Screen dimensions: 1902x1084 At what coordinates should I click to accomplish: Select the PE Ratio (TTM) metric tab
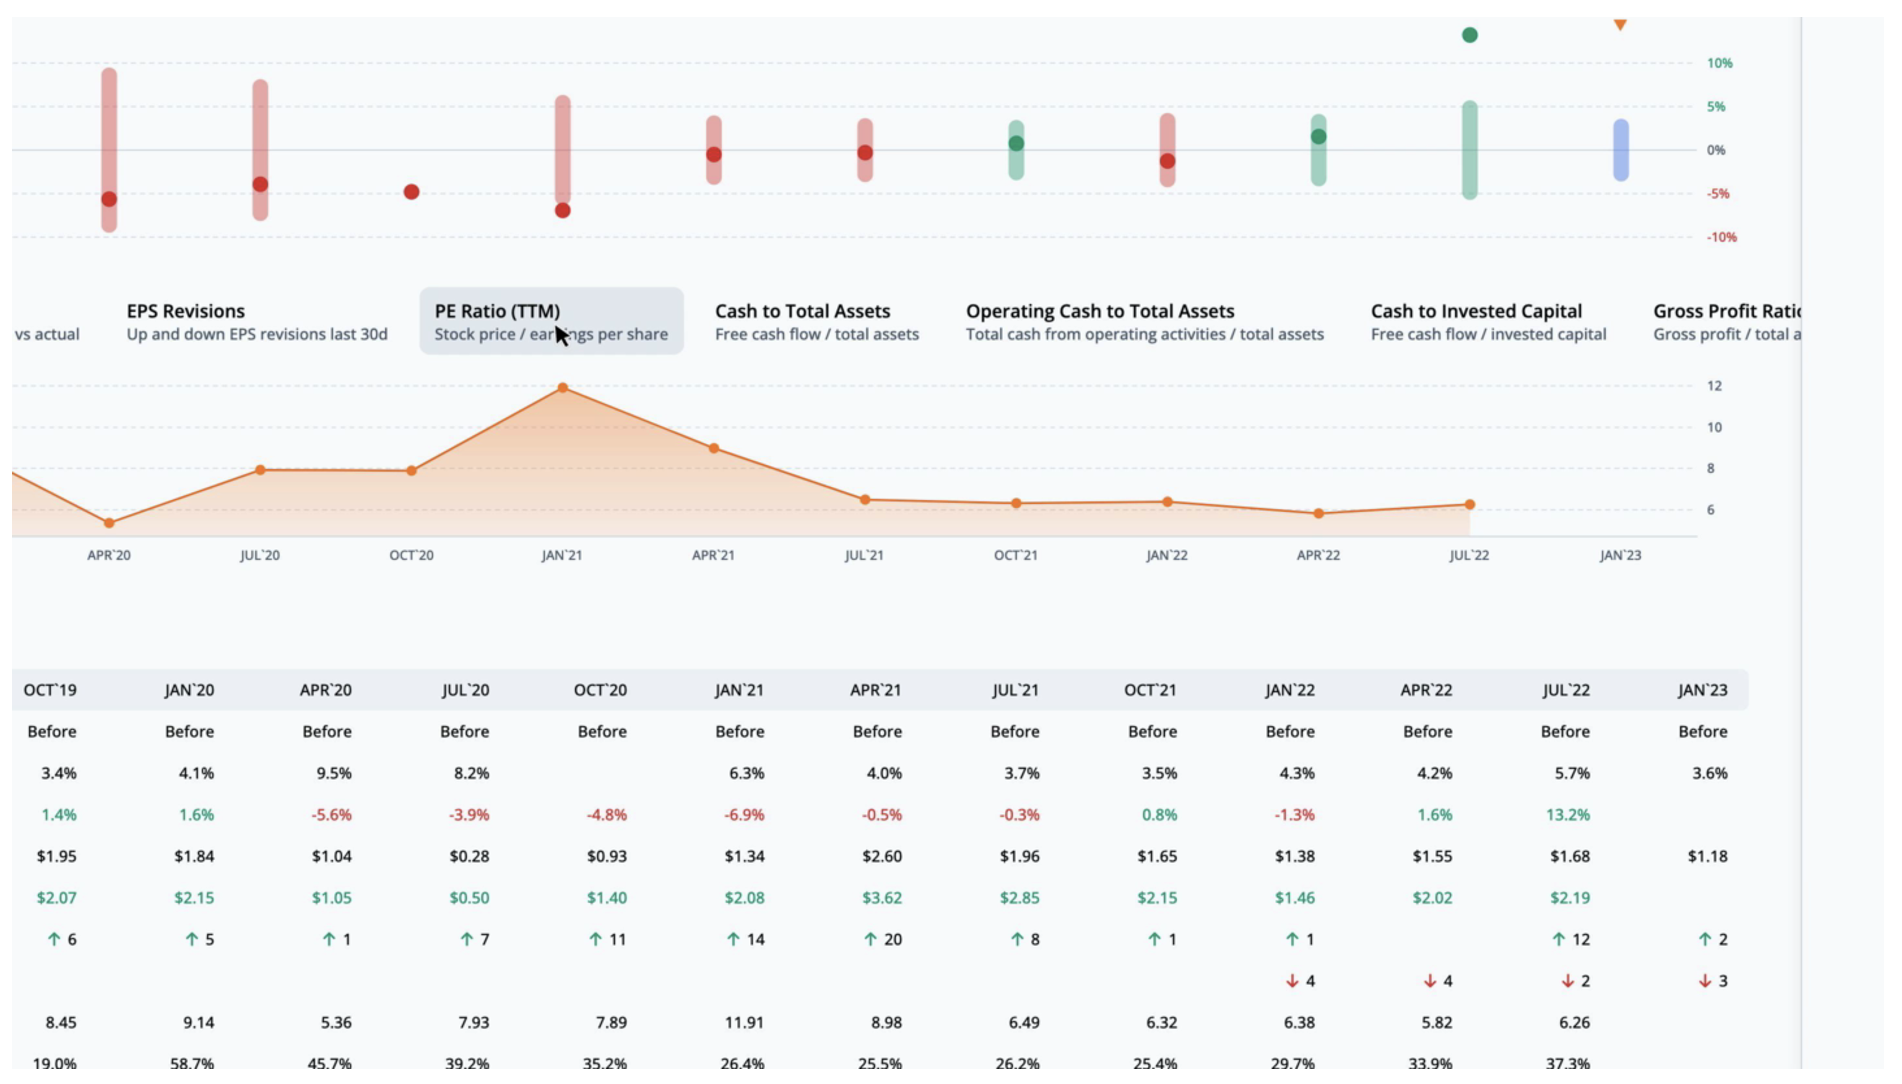pos(551,321)
